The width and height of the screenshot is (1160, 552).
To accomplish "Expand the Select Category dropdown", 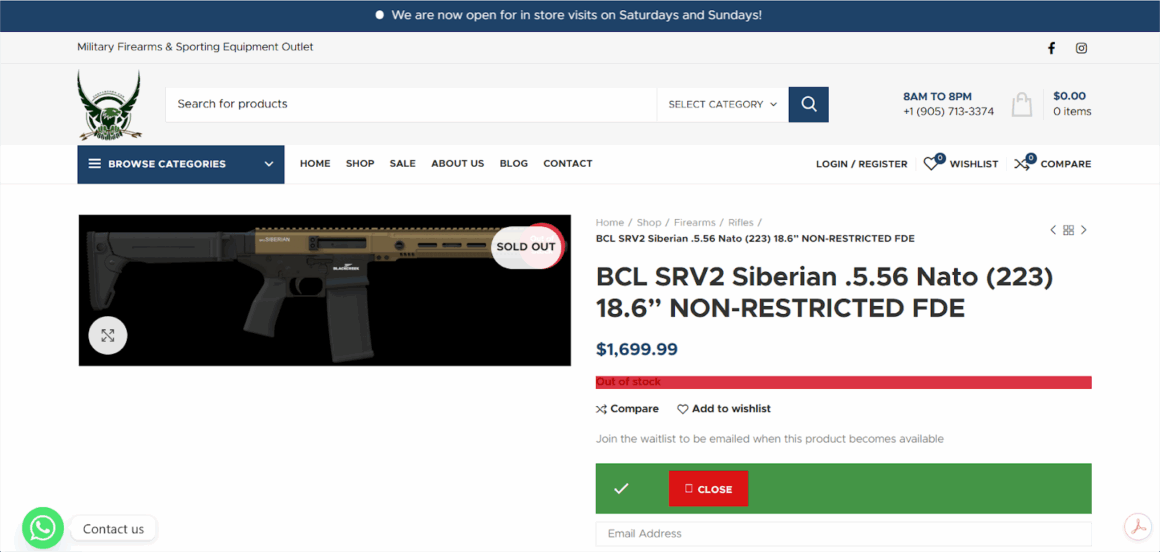I will pos(722,104).
